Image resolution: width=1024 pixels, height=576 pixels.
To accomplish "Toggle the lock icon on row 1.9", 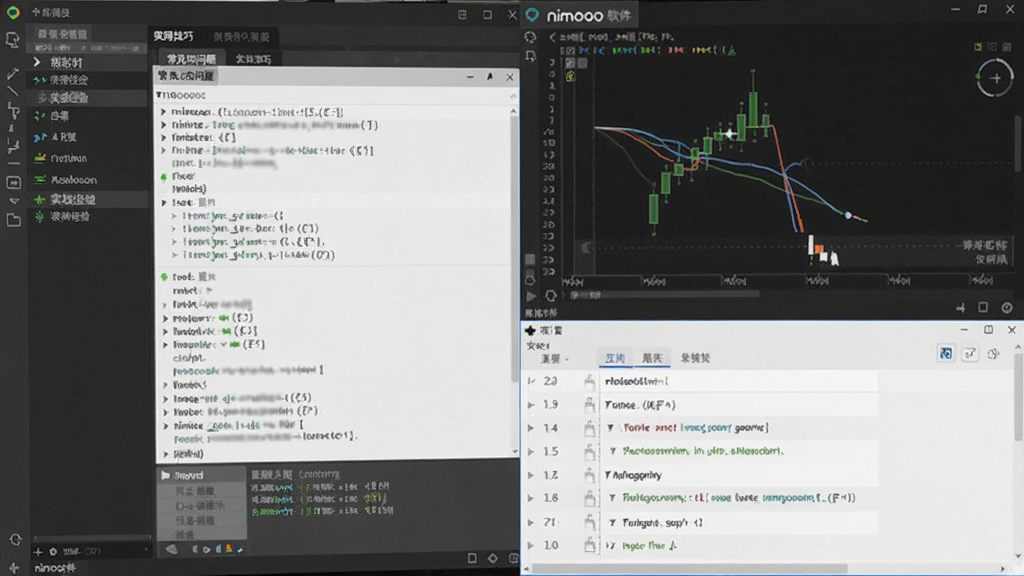I will coord(589,405).
